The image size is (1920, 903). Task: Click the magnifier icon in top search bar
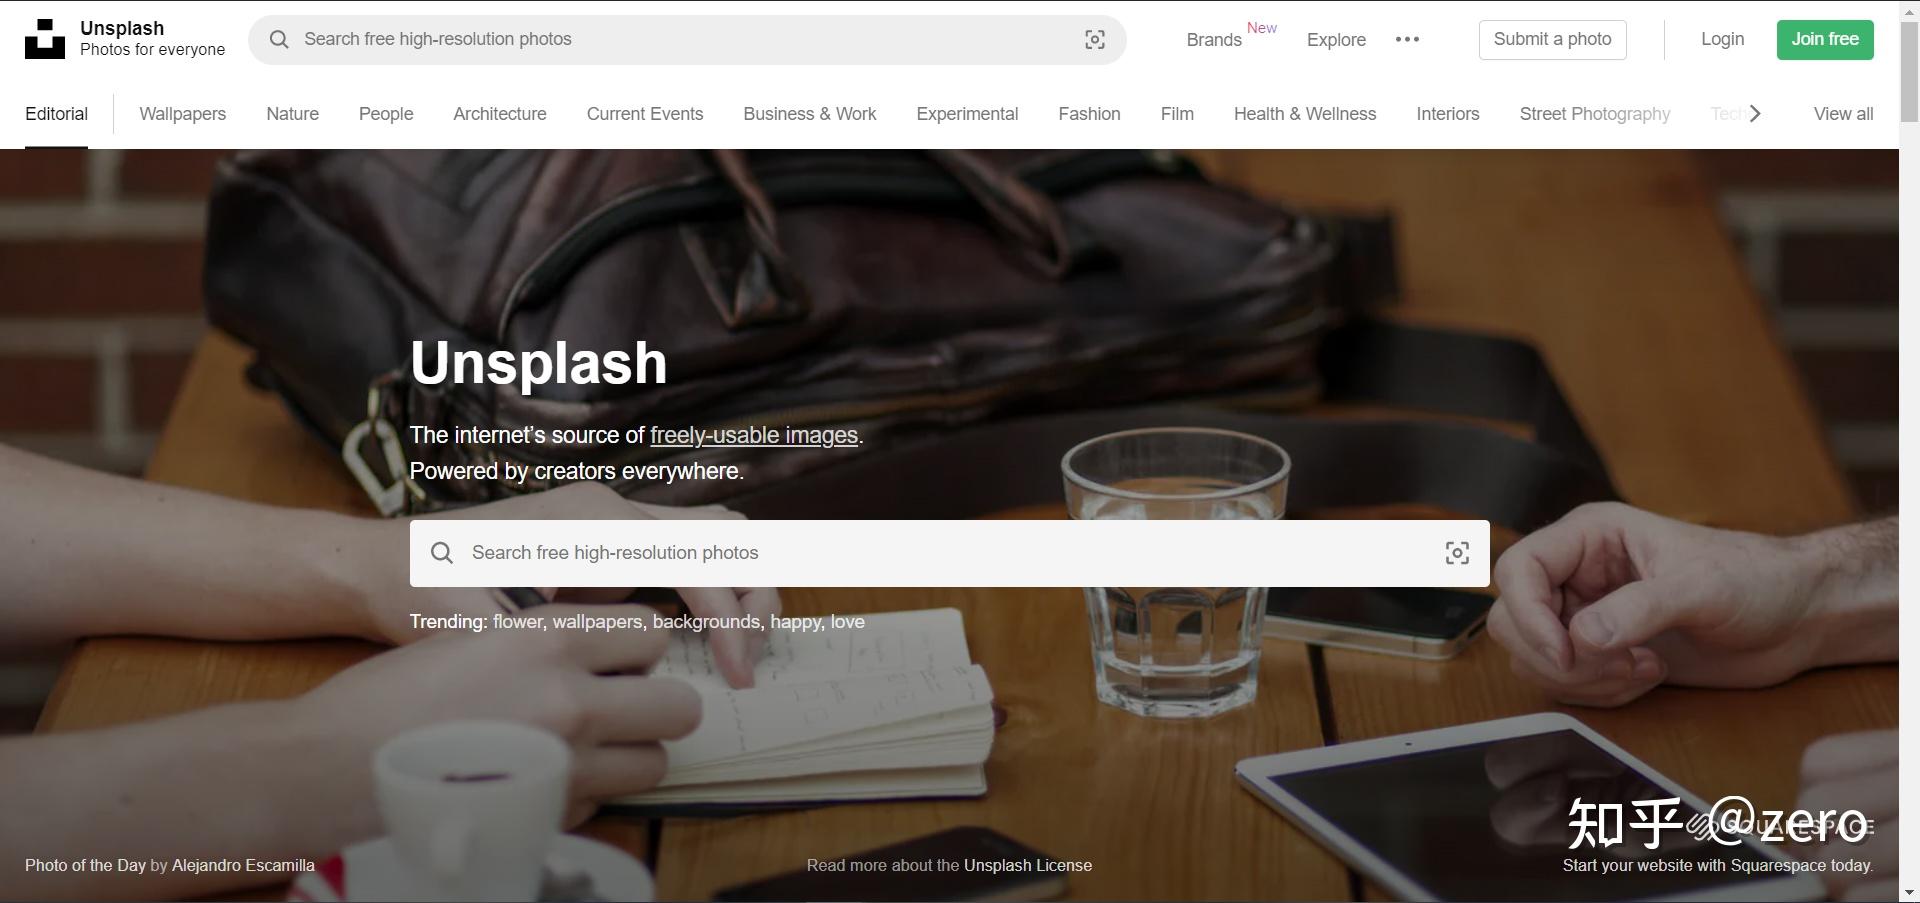click(x=279, y=39)
